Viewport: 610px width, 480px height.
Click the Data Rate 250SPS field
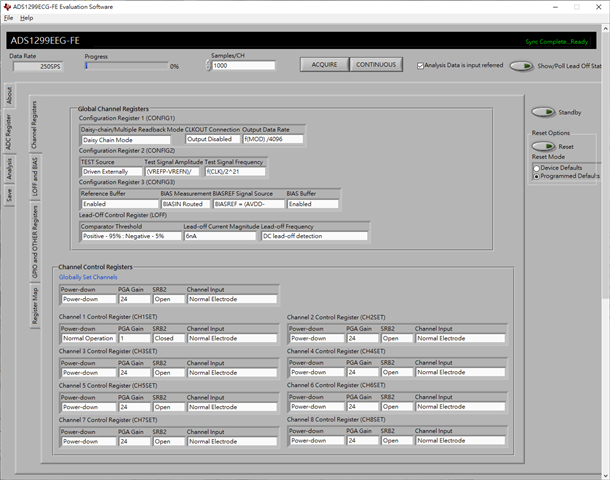[38, 67]
